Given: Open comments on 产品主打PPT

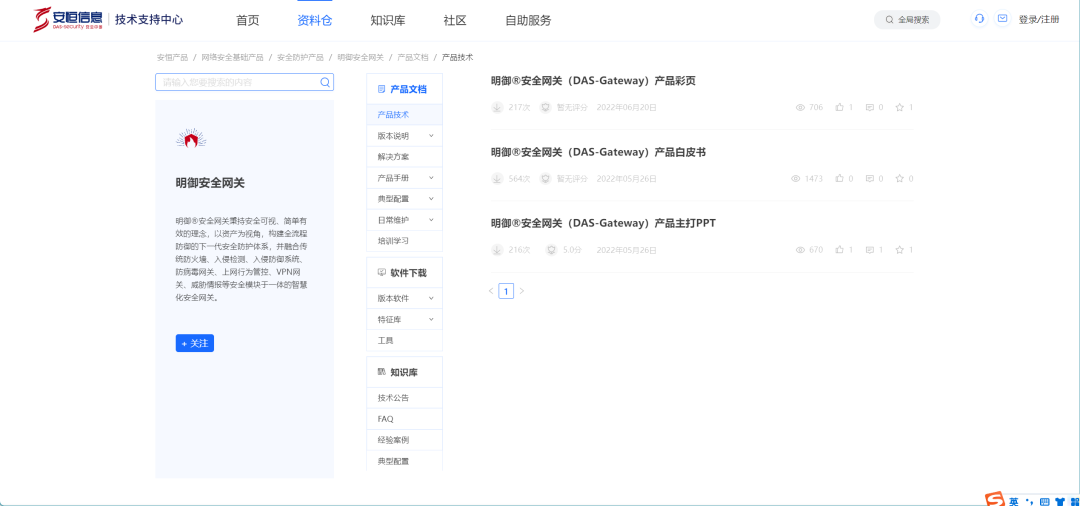Looking at the screenshot, I should (869, 250).
